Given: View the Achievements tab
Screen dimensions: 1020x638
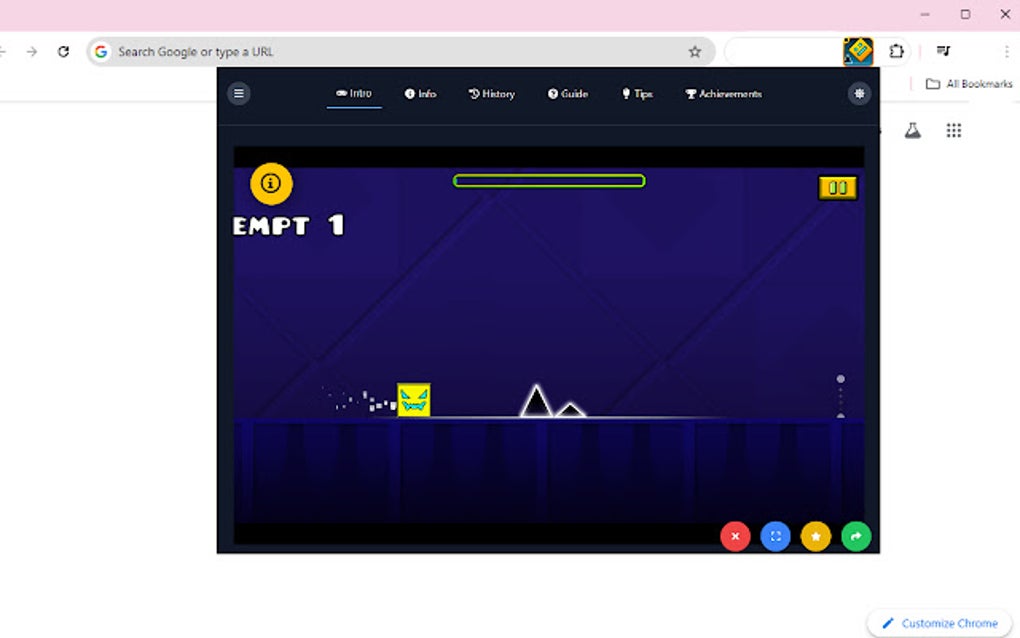Looking at the screenshot, I should click(x=723, y=94).
